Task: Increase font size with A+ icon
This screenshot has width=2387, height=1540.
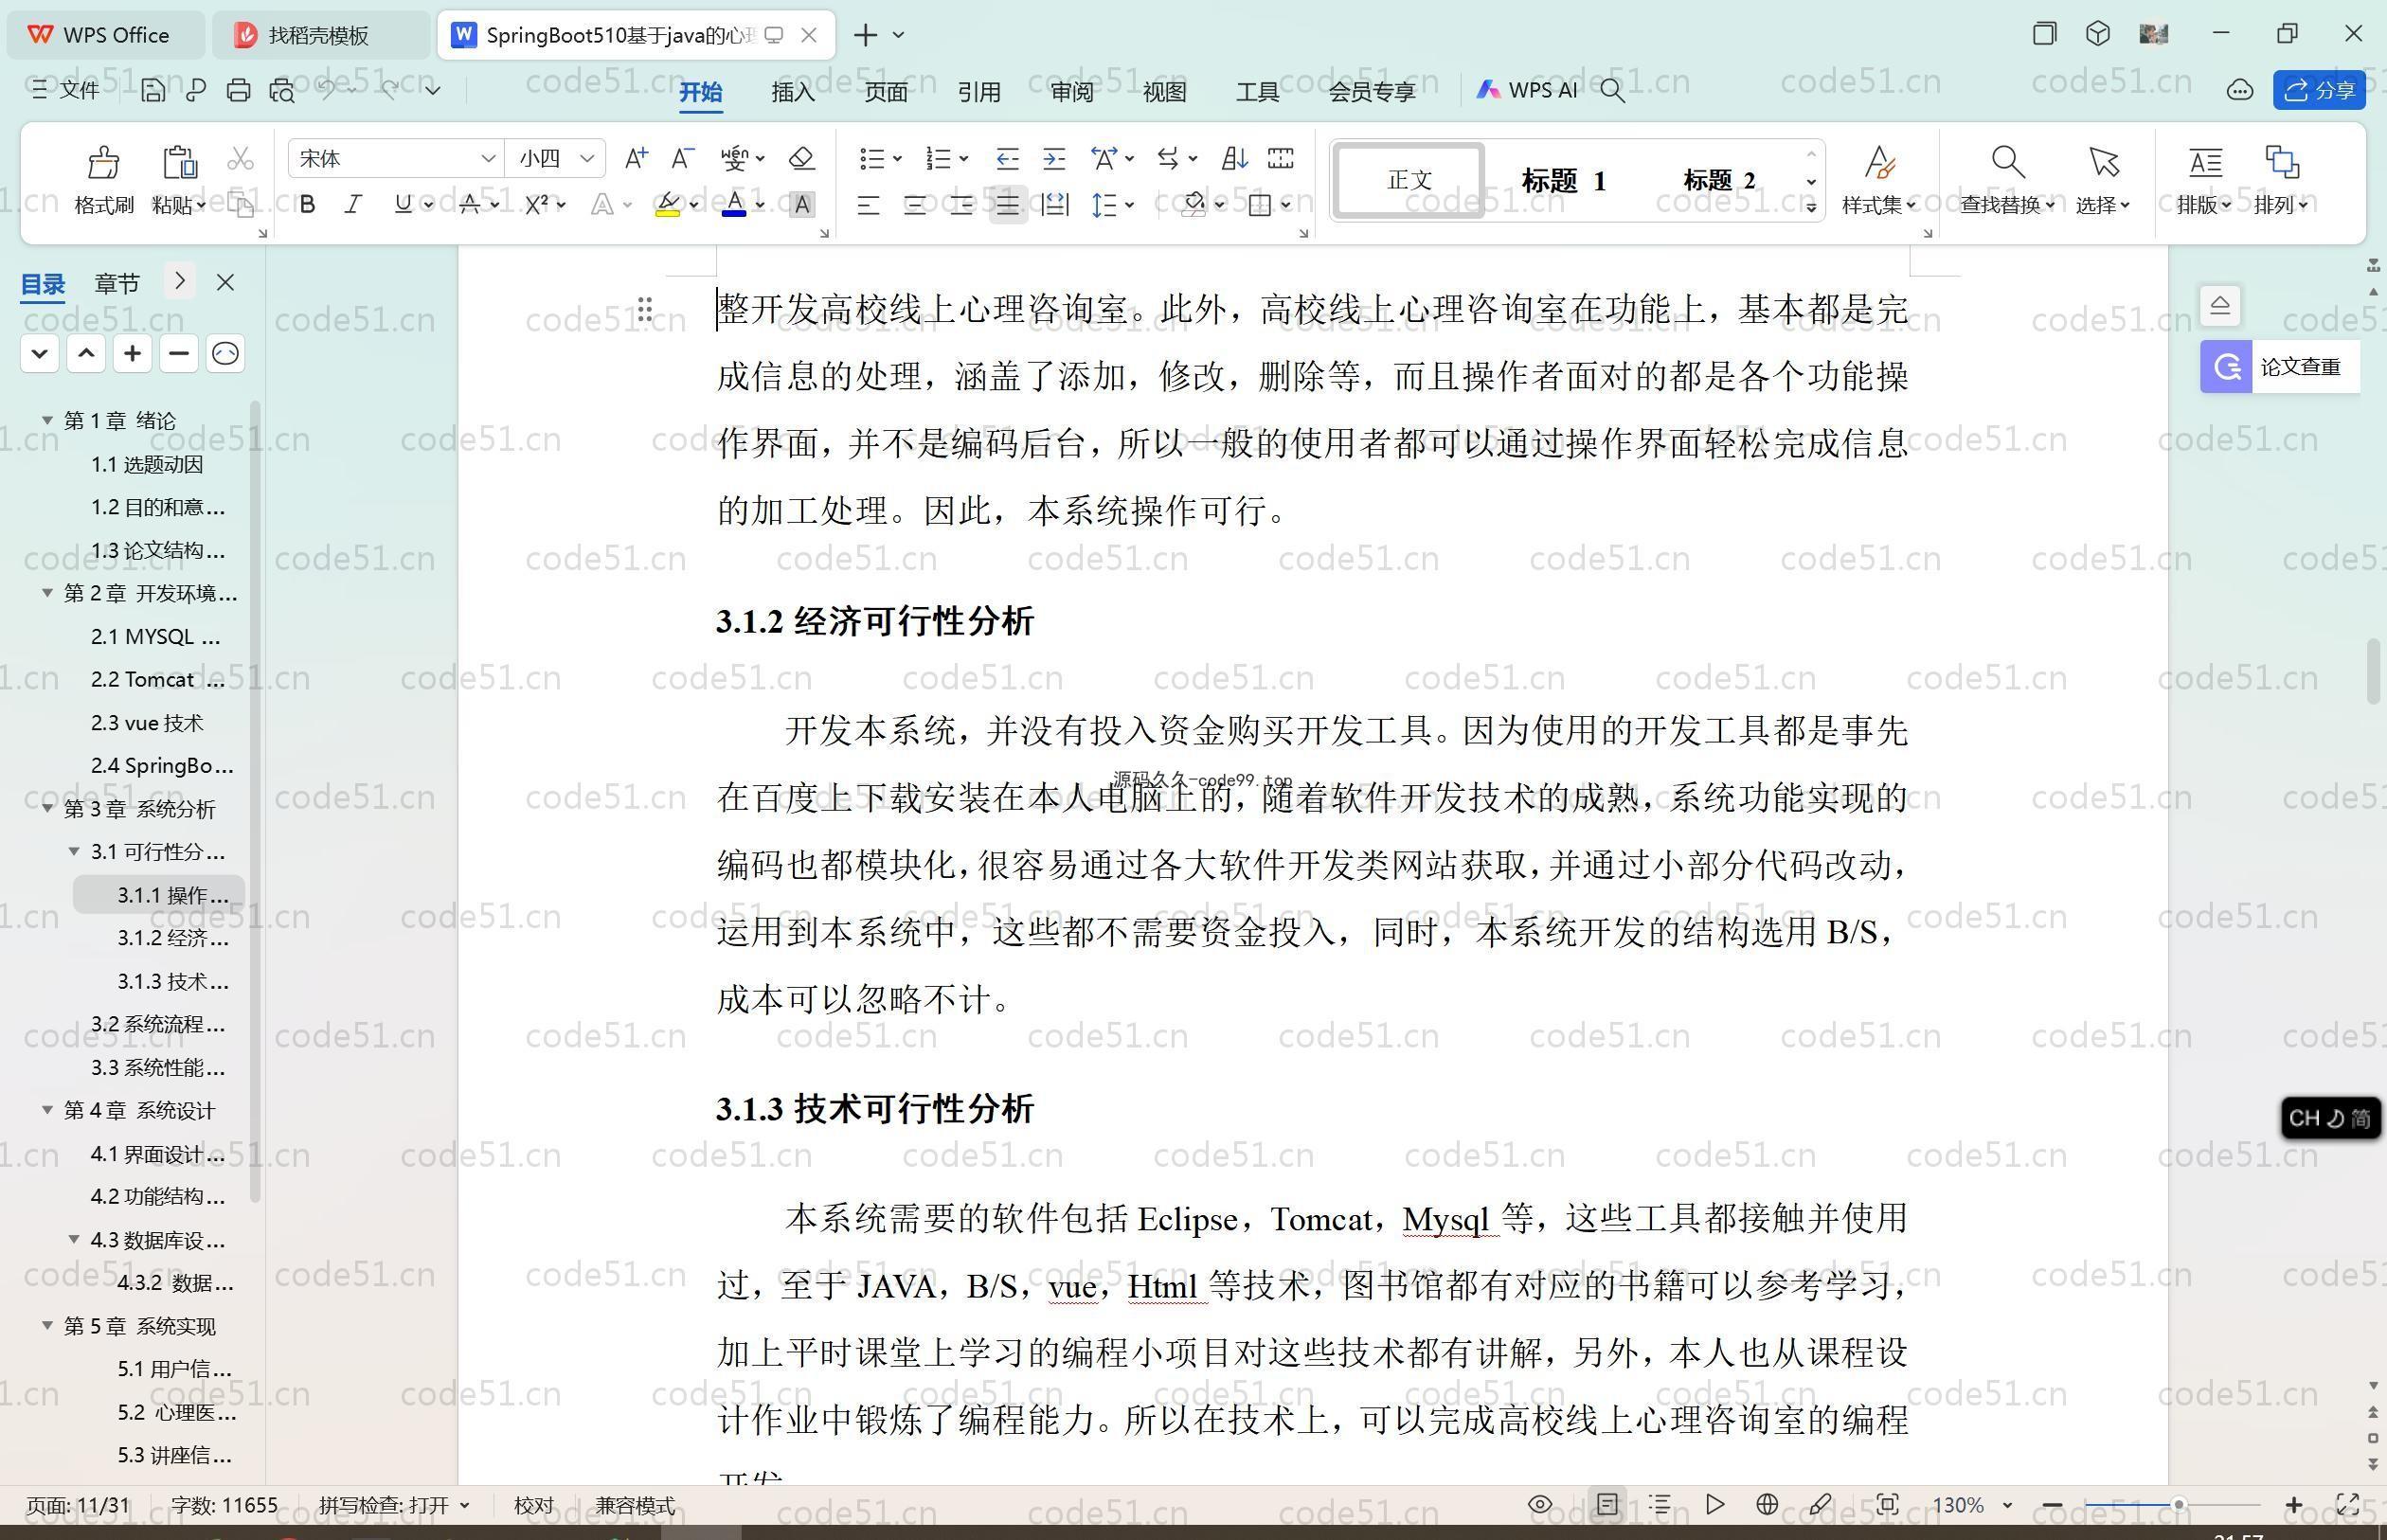Action: (636, 158)
